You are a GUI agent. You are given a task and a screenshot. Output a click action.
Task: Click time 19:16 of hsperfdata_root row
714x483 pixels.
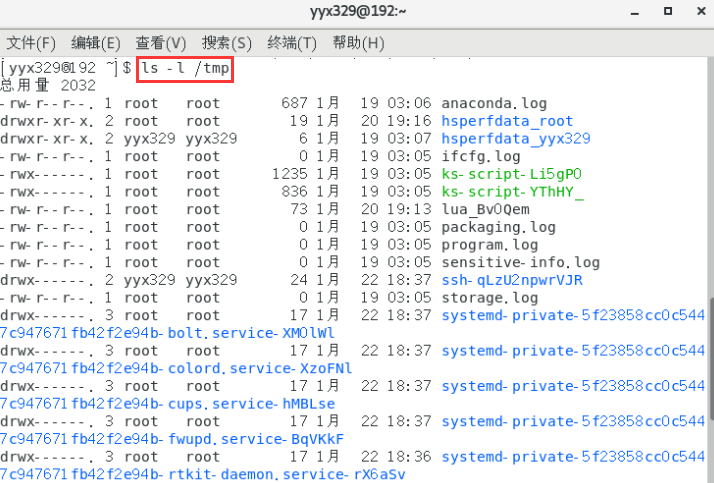409,121
